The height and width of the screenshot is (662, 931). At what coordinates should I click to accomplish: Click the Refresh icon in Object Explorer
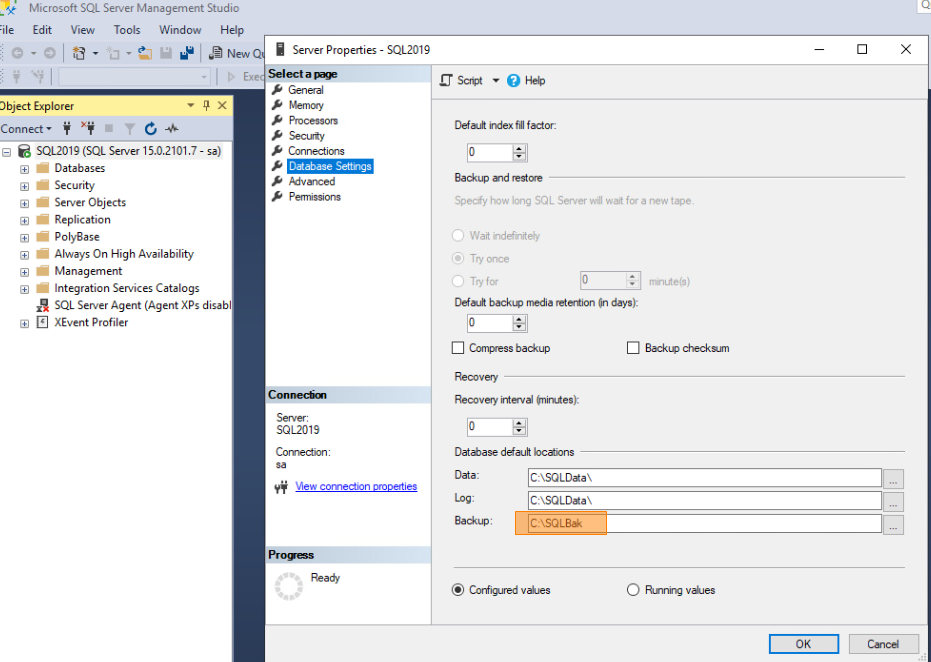tap(150, 128)
